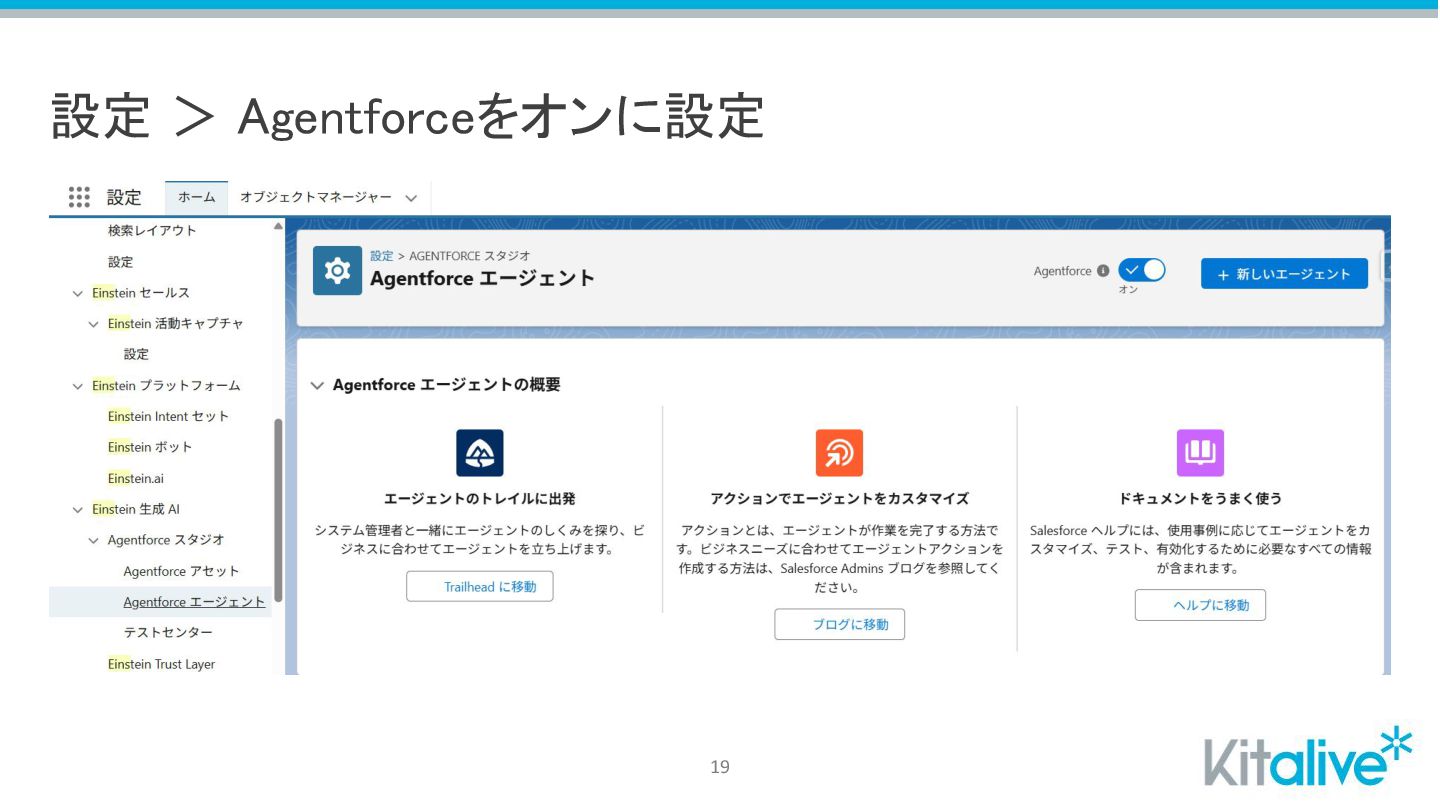Open the オブジェクトマネージャー tab dropdown arrow
The height and width of the screenshot is (810, 1440).
(x=411, y=198)
